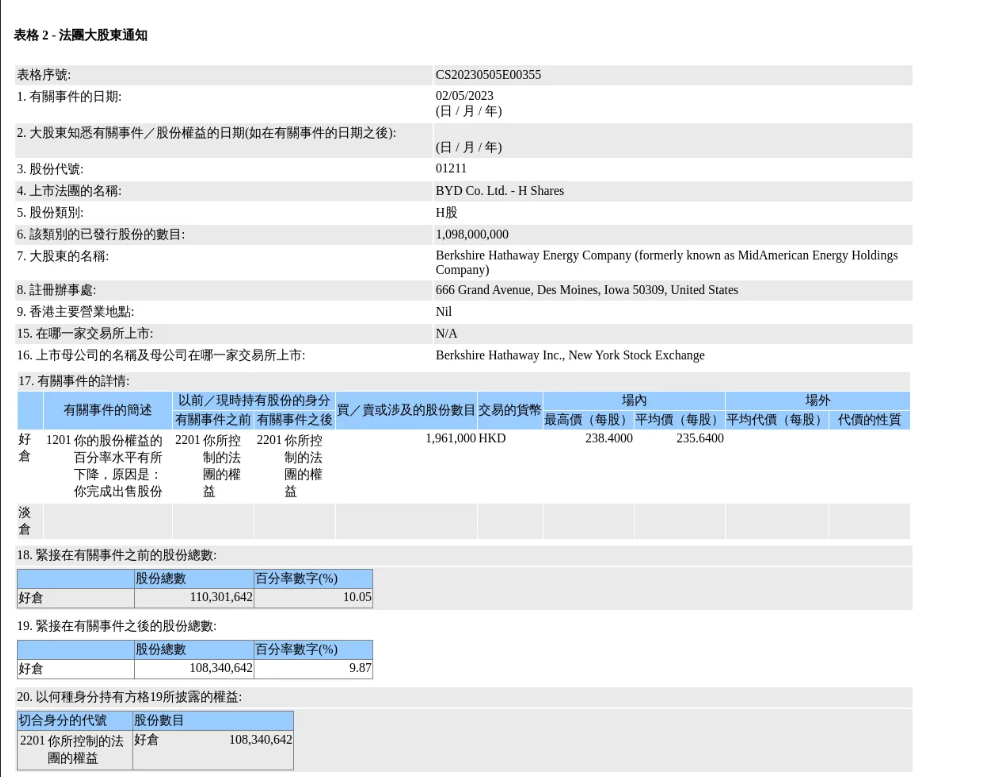This screenshot has height=777, width=999.
Task: Click the pre-event percentage 10.05
Action: 357,597
